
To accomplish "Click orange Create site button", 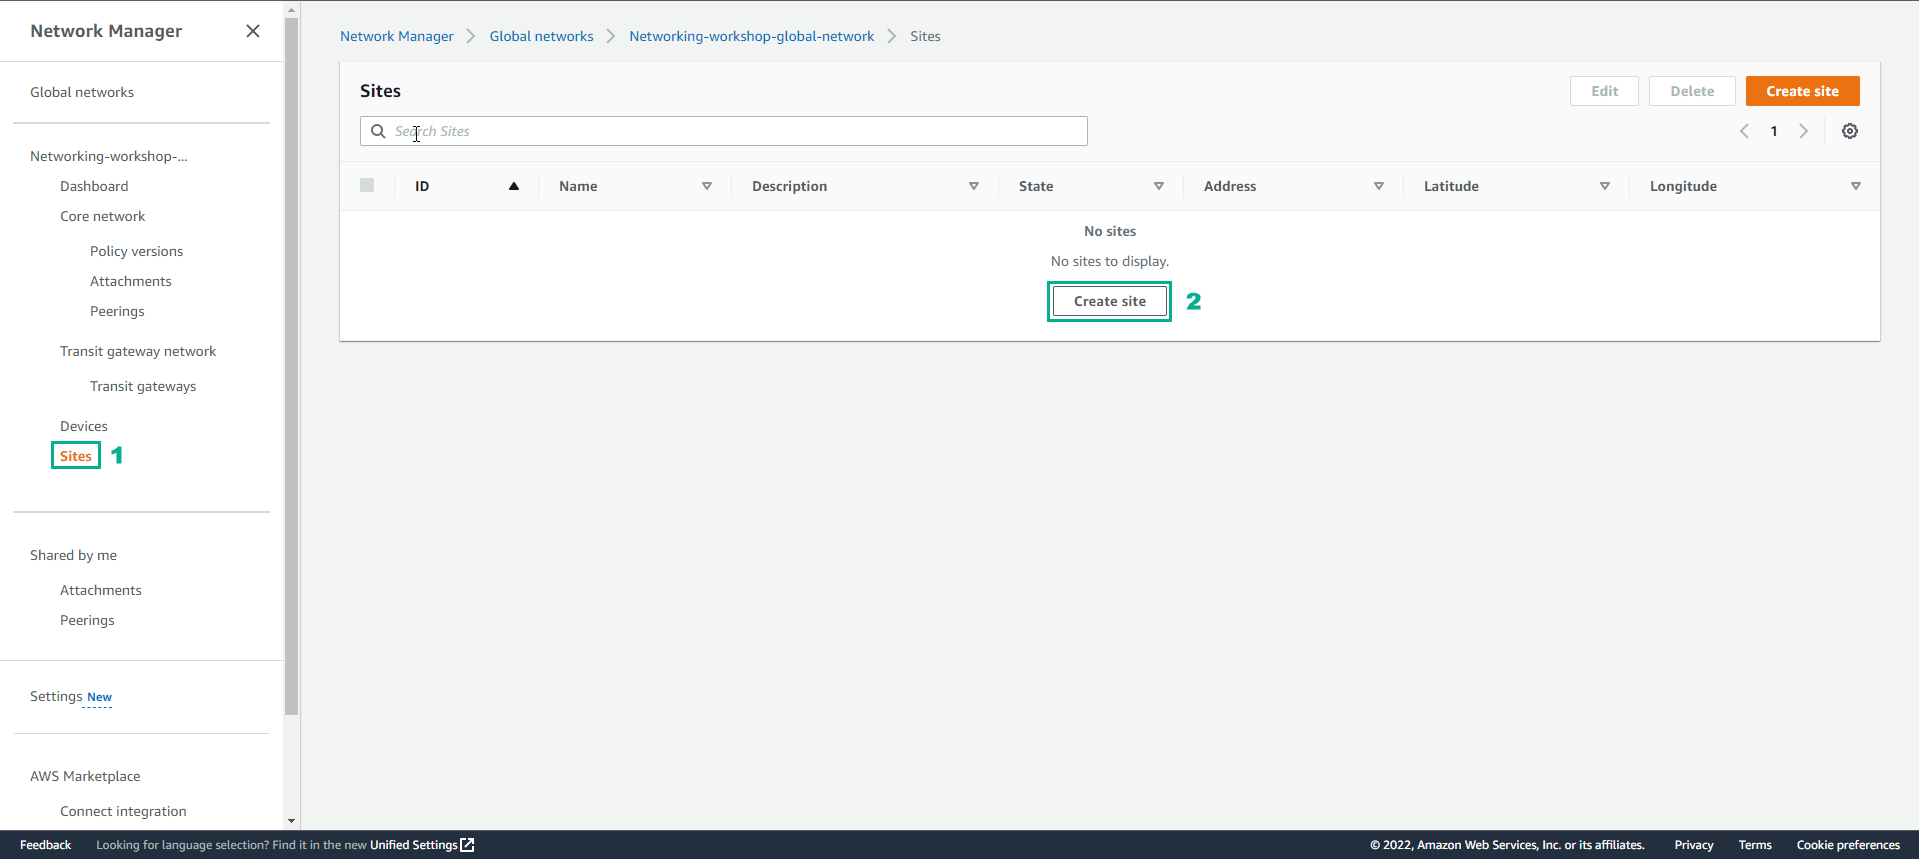I will click(1802, 91).
